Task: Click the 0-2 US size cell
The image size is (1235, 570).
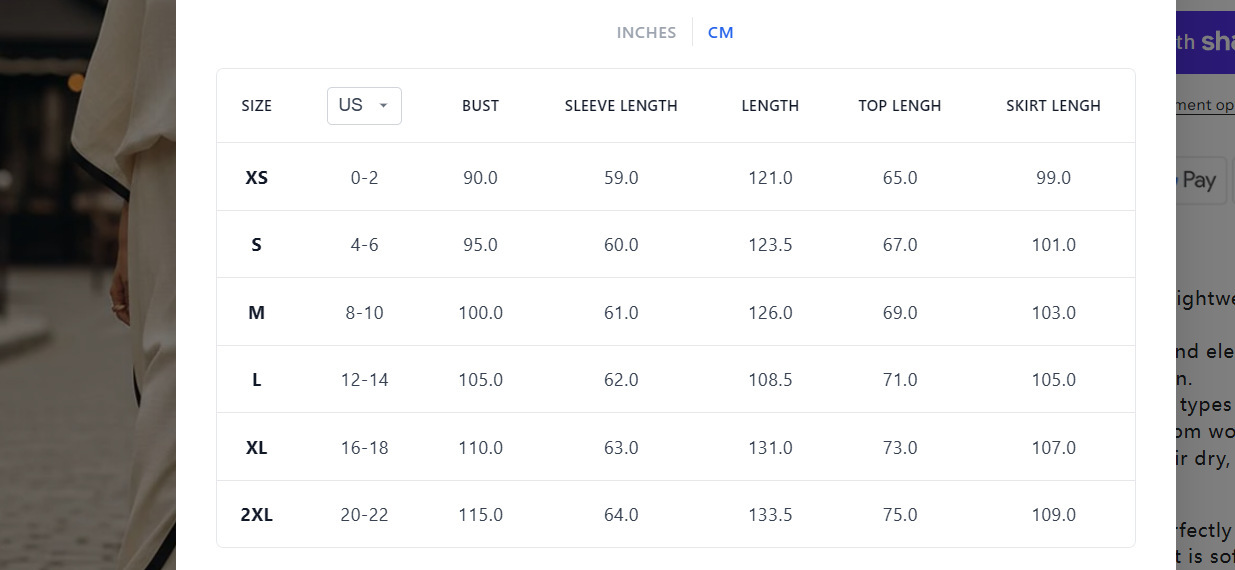Action: click(x=364, y=178)
